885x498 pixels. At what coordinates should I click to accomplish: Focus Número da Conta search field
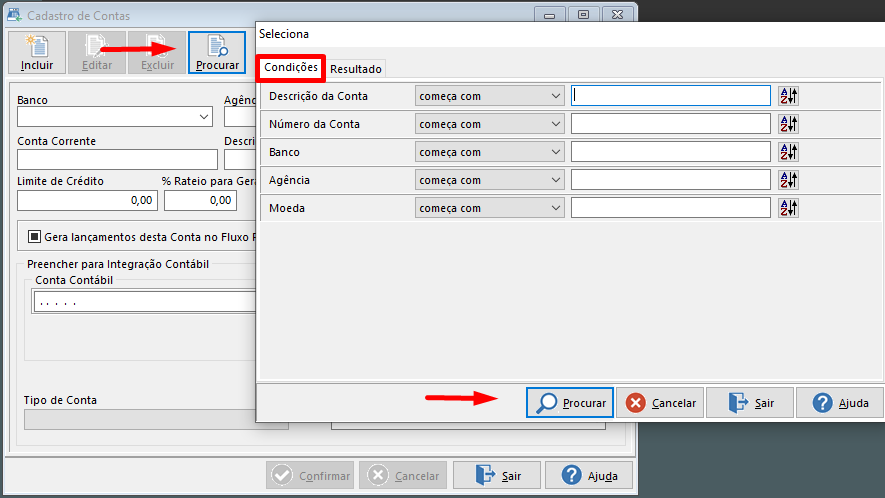671,124
